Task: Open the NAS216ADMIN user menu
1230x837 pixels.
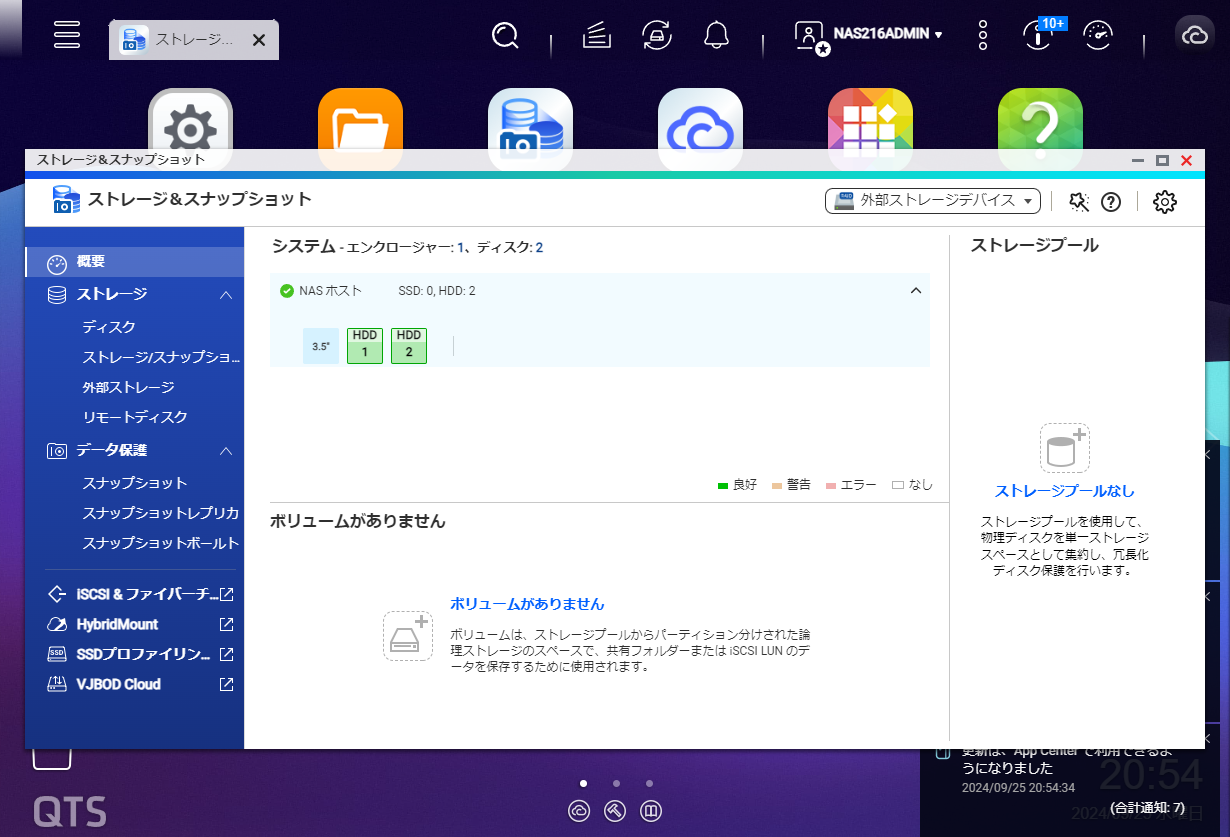Action: coord(868,34)
